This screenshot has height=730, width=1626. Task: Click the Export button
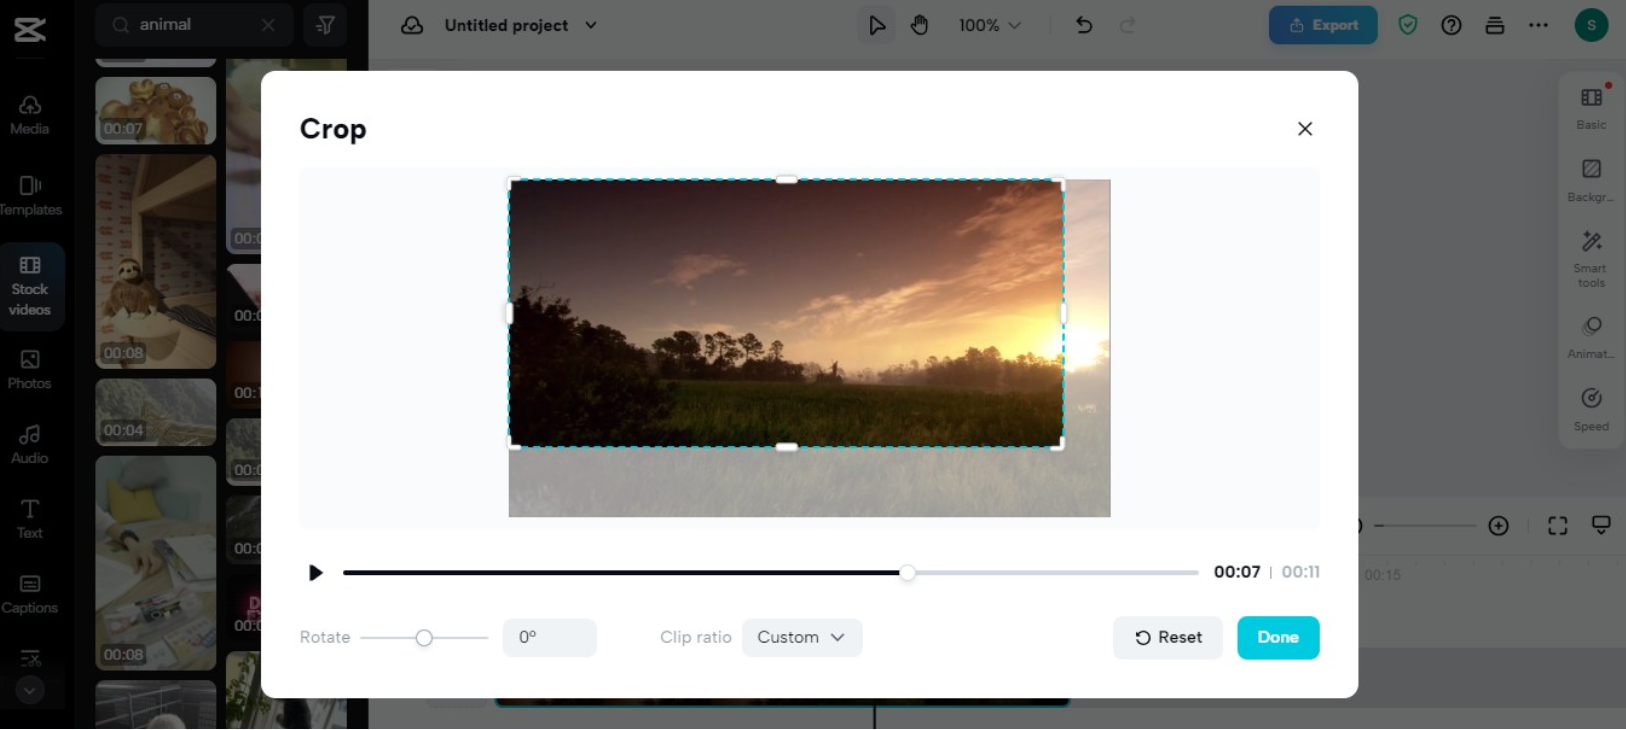(x=1323, y=25)
